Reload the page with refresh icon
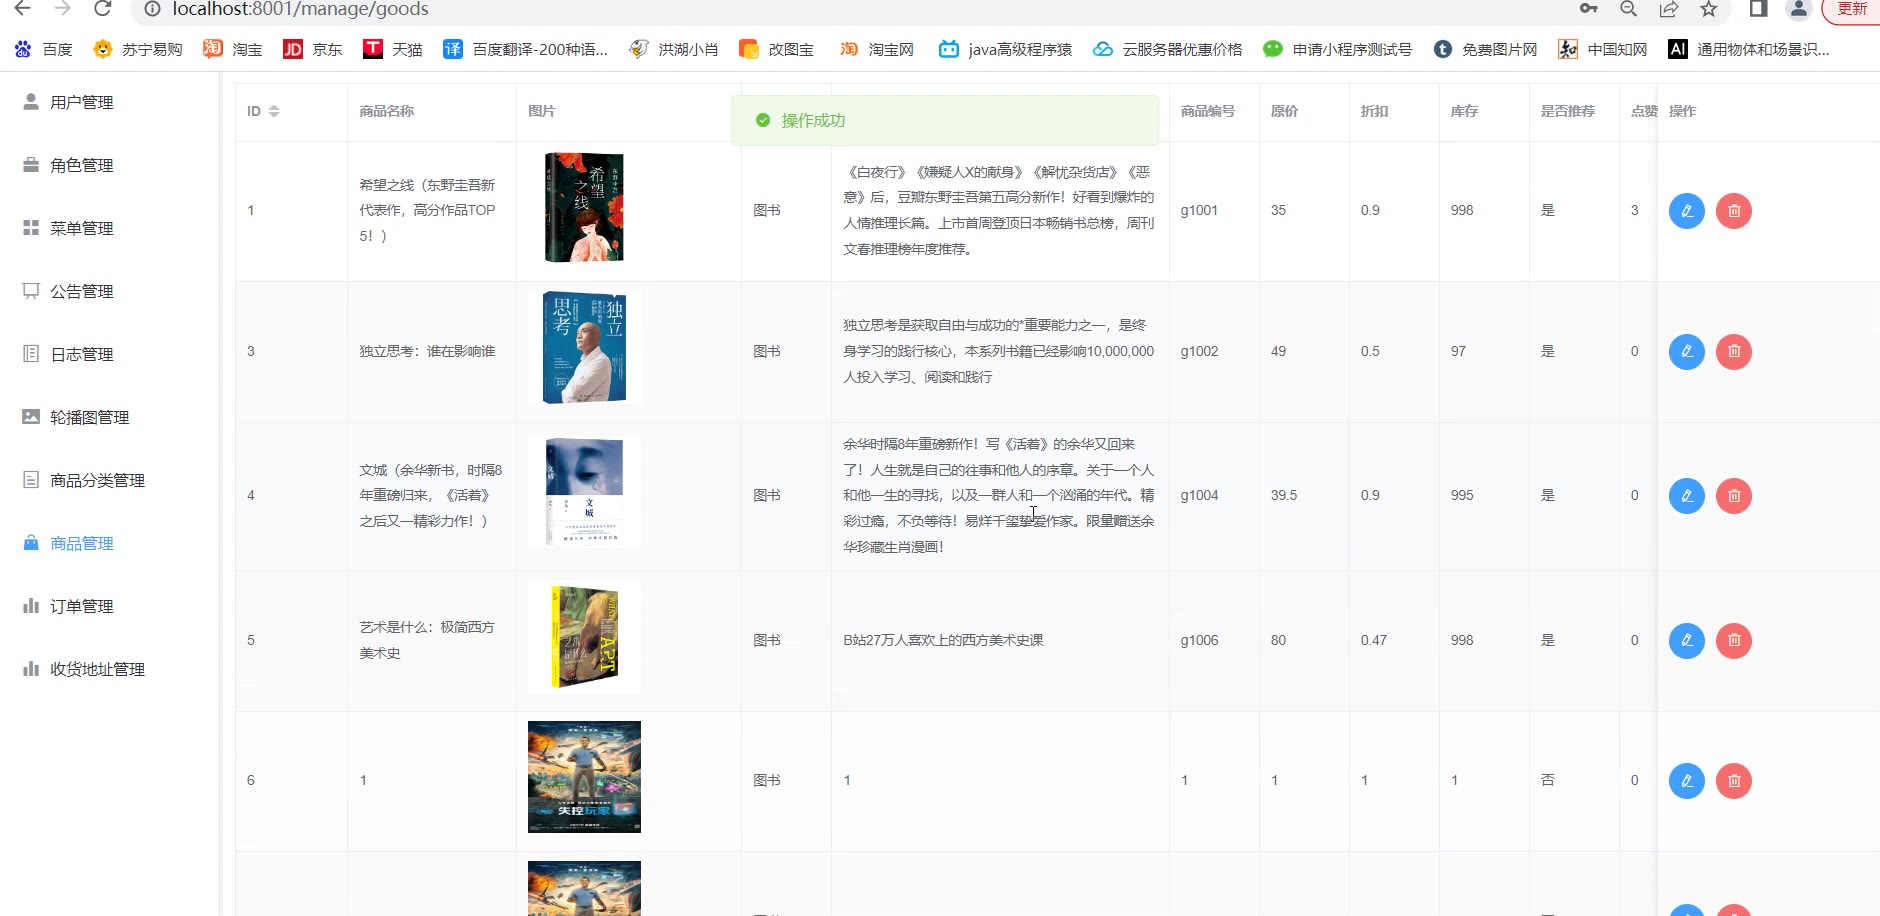The width and height of the screenshot is (1880, 916). click(x=103, y=9)
